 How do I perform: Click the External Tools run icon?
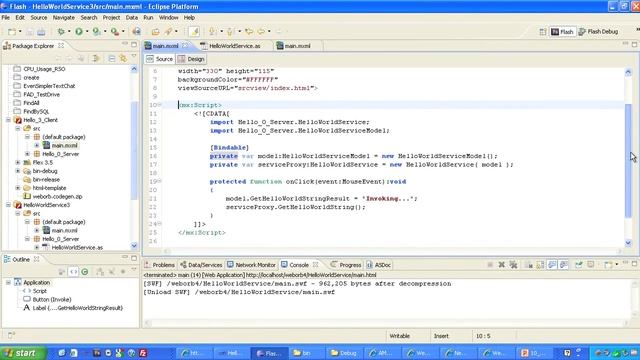click(115, 31)
